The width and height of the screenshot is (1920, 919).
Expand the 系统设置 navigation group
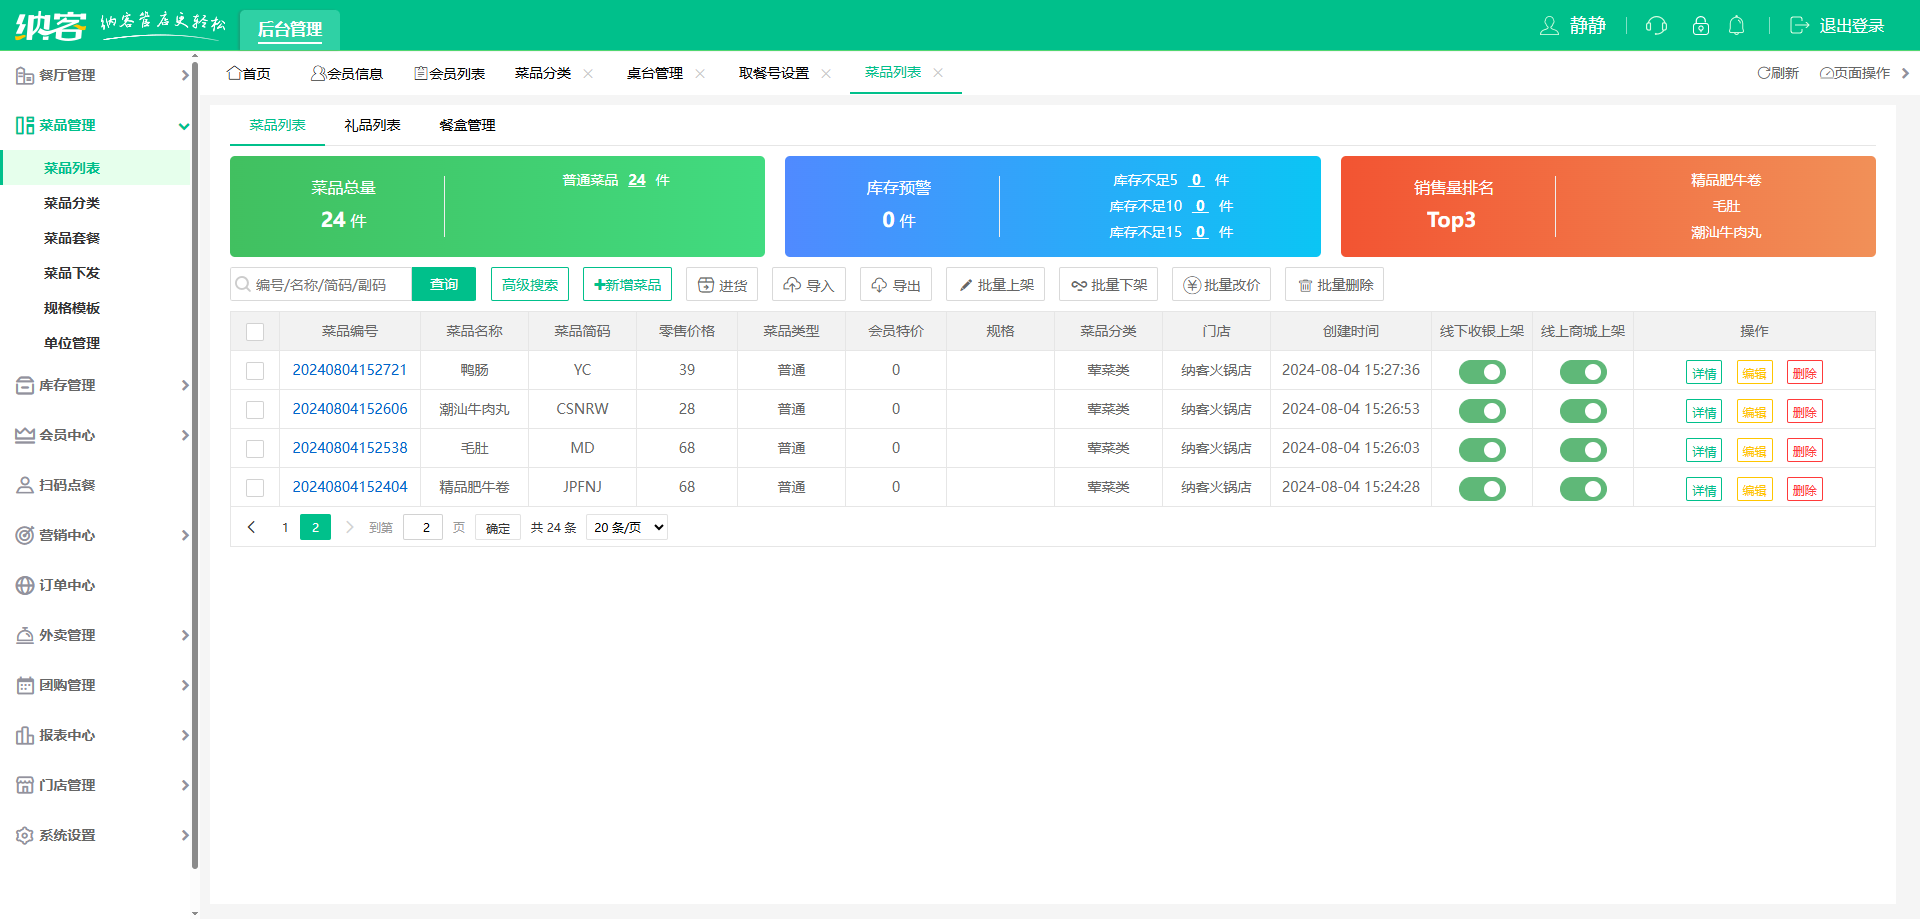(x=66, y=835)
